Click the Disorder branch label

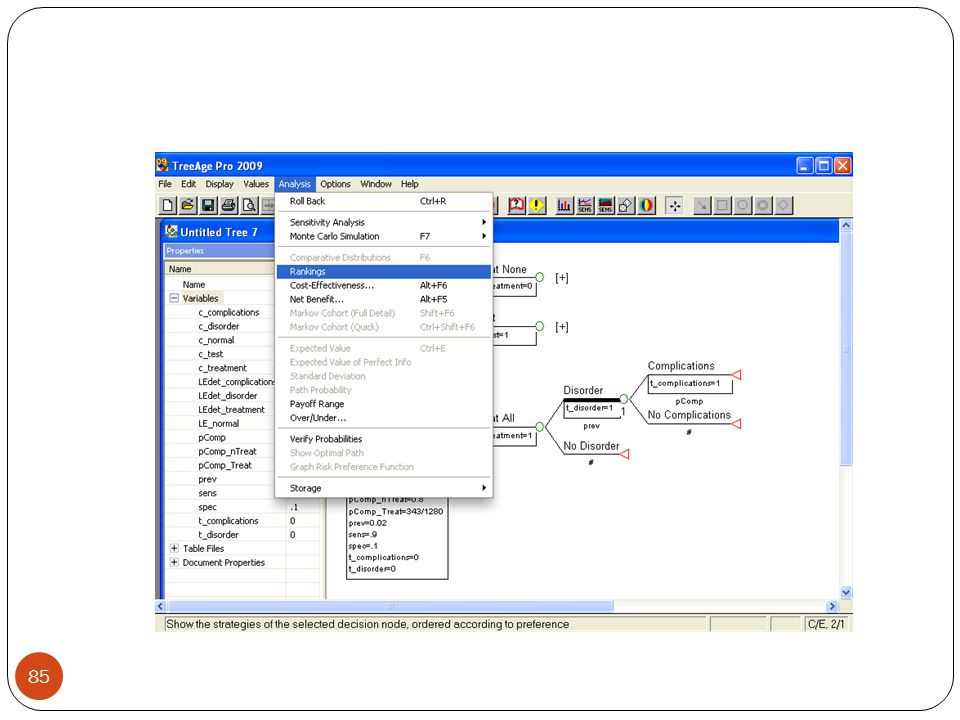[x=583, y=390]
